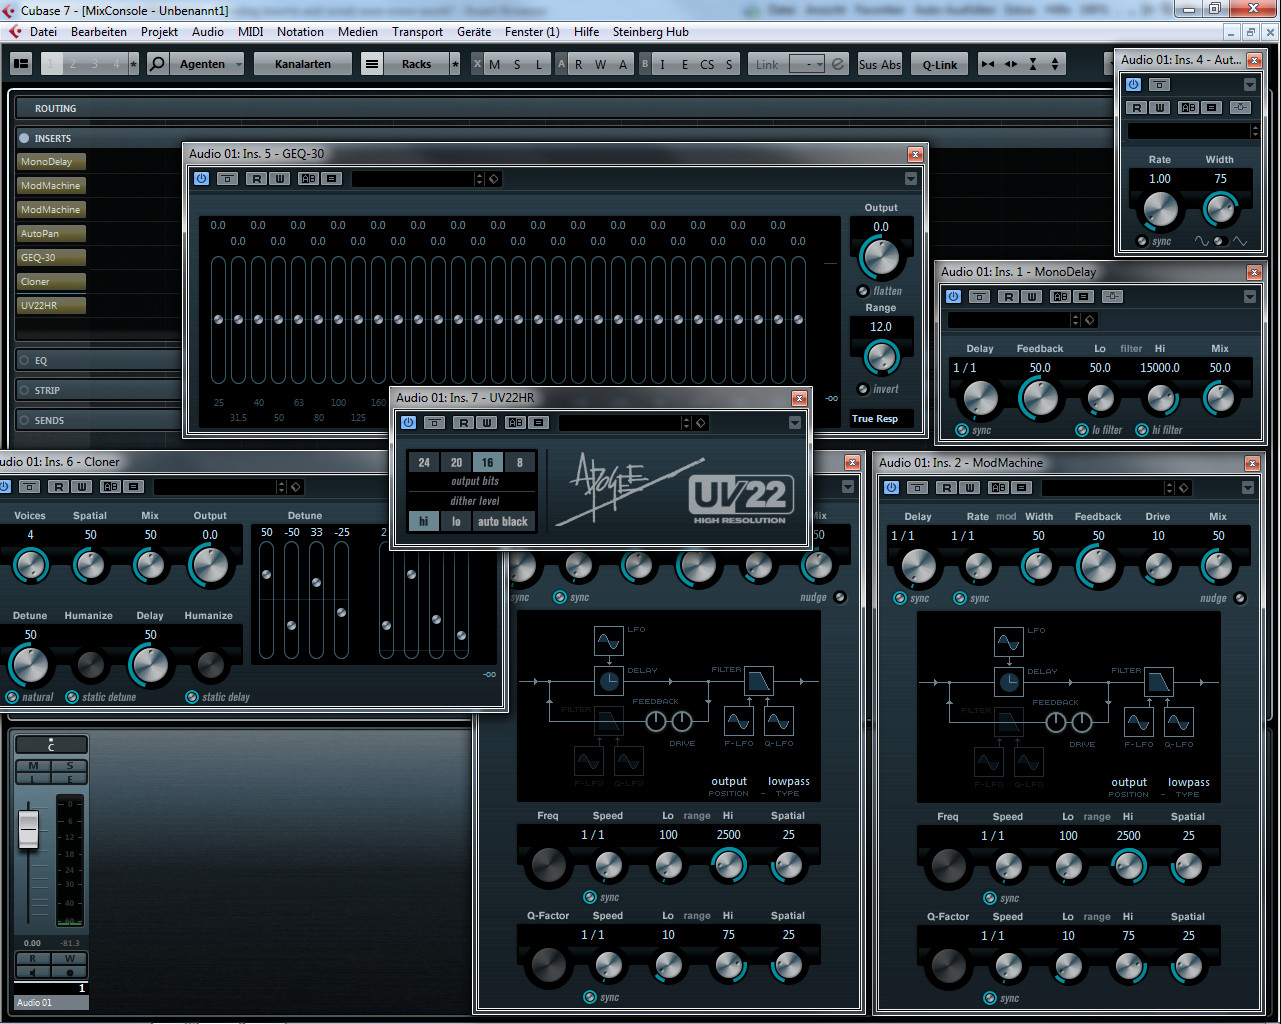Open the AutoPan window functions menu arrow
Image resolution: width=1281 pixels, height=1024 pixels.
pos(1250,85)
